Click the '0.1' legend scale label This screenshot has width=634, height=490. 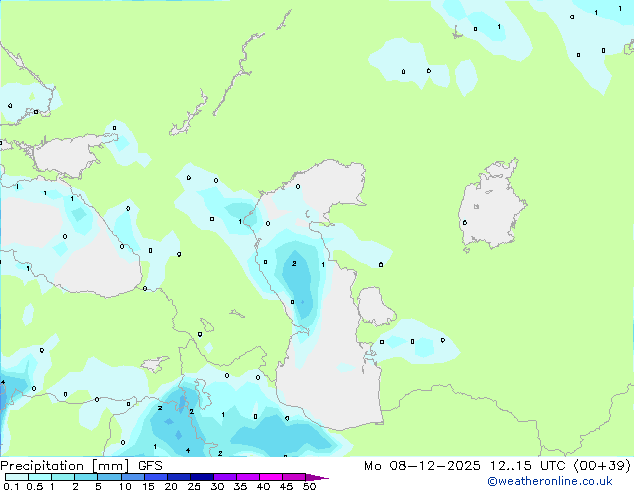tap(11, 486)
